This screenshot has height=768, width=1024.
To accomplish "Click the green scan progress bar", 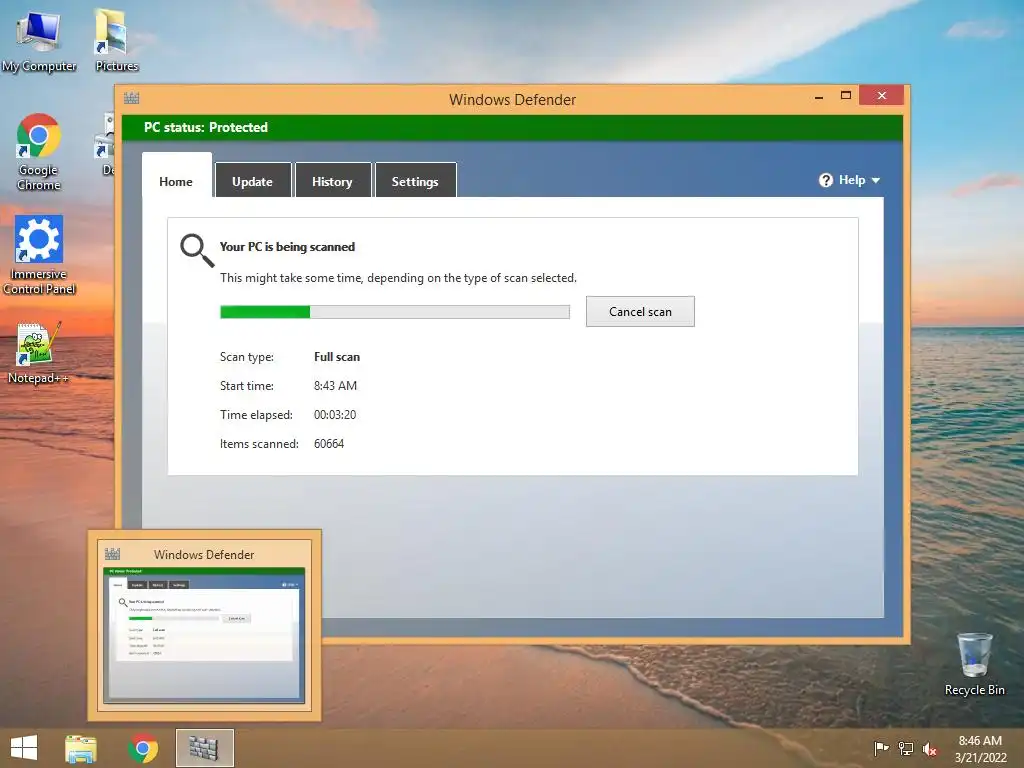I will point(394,312).
